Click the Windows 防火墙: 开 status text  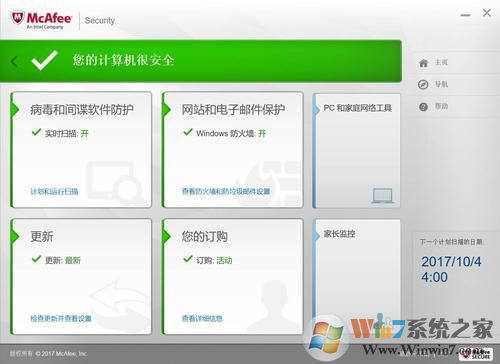(231, 134)
